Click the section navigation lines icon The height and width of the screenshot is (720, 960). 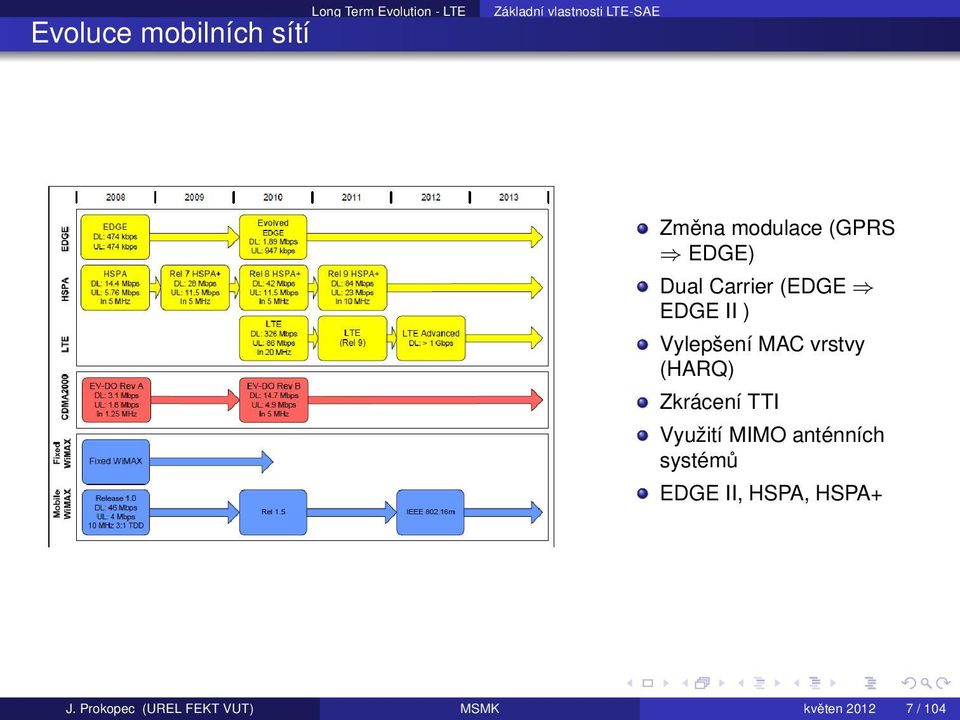[x=815, y=683]
